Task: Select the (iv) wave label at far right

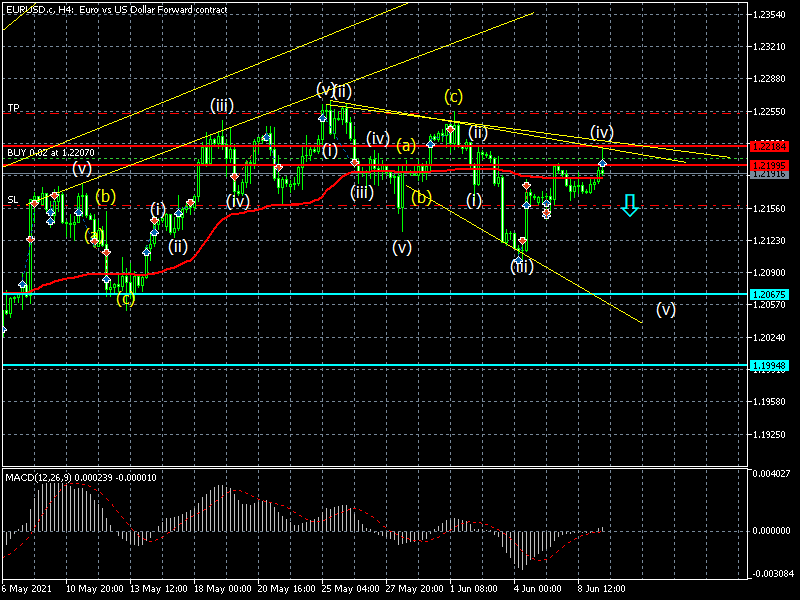Action: point(601,132)
